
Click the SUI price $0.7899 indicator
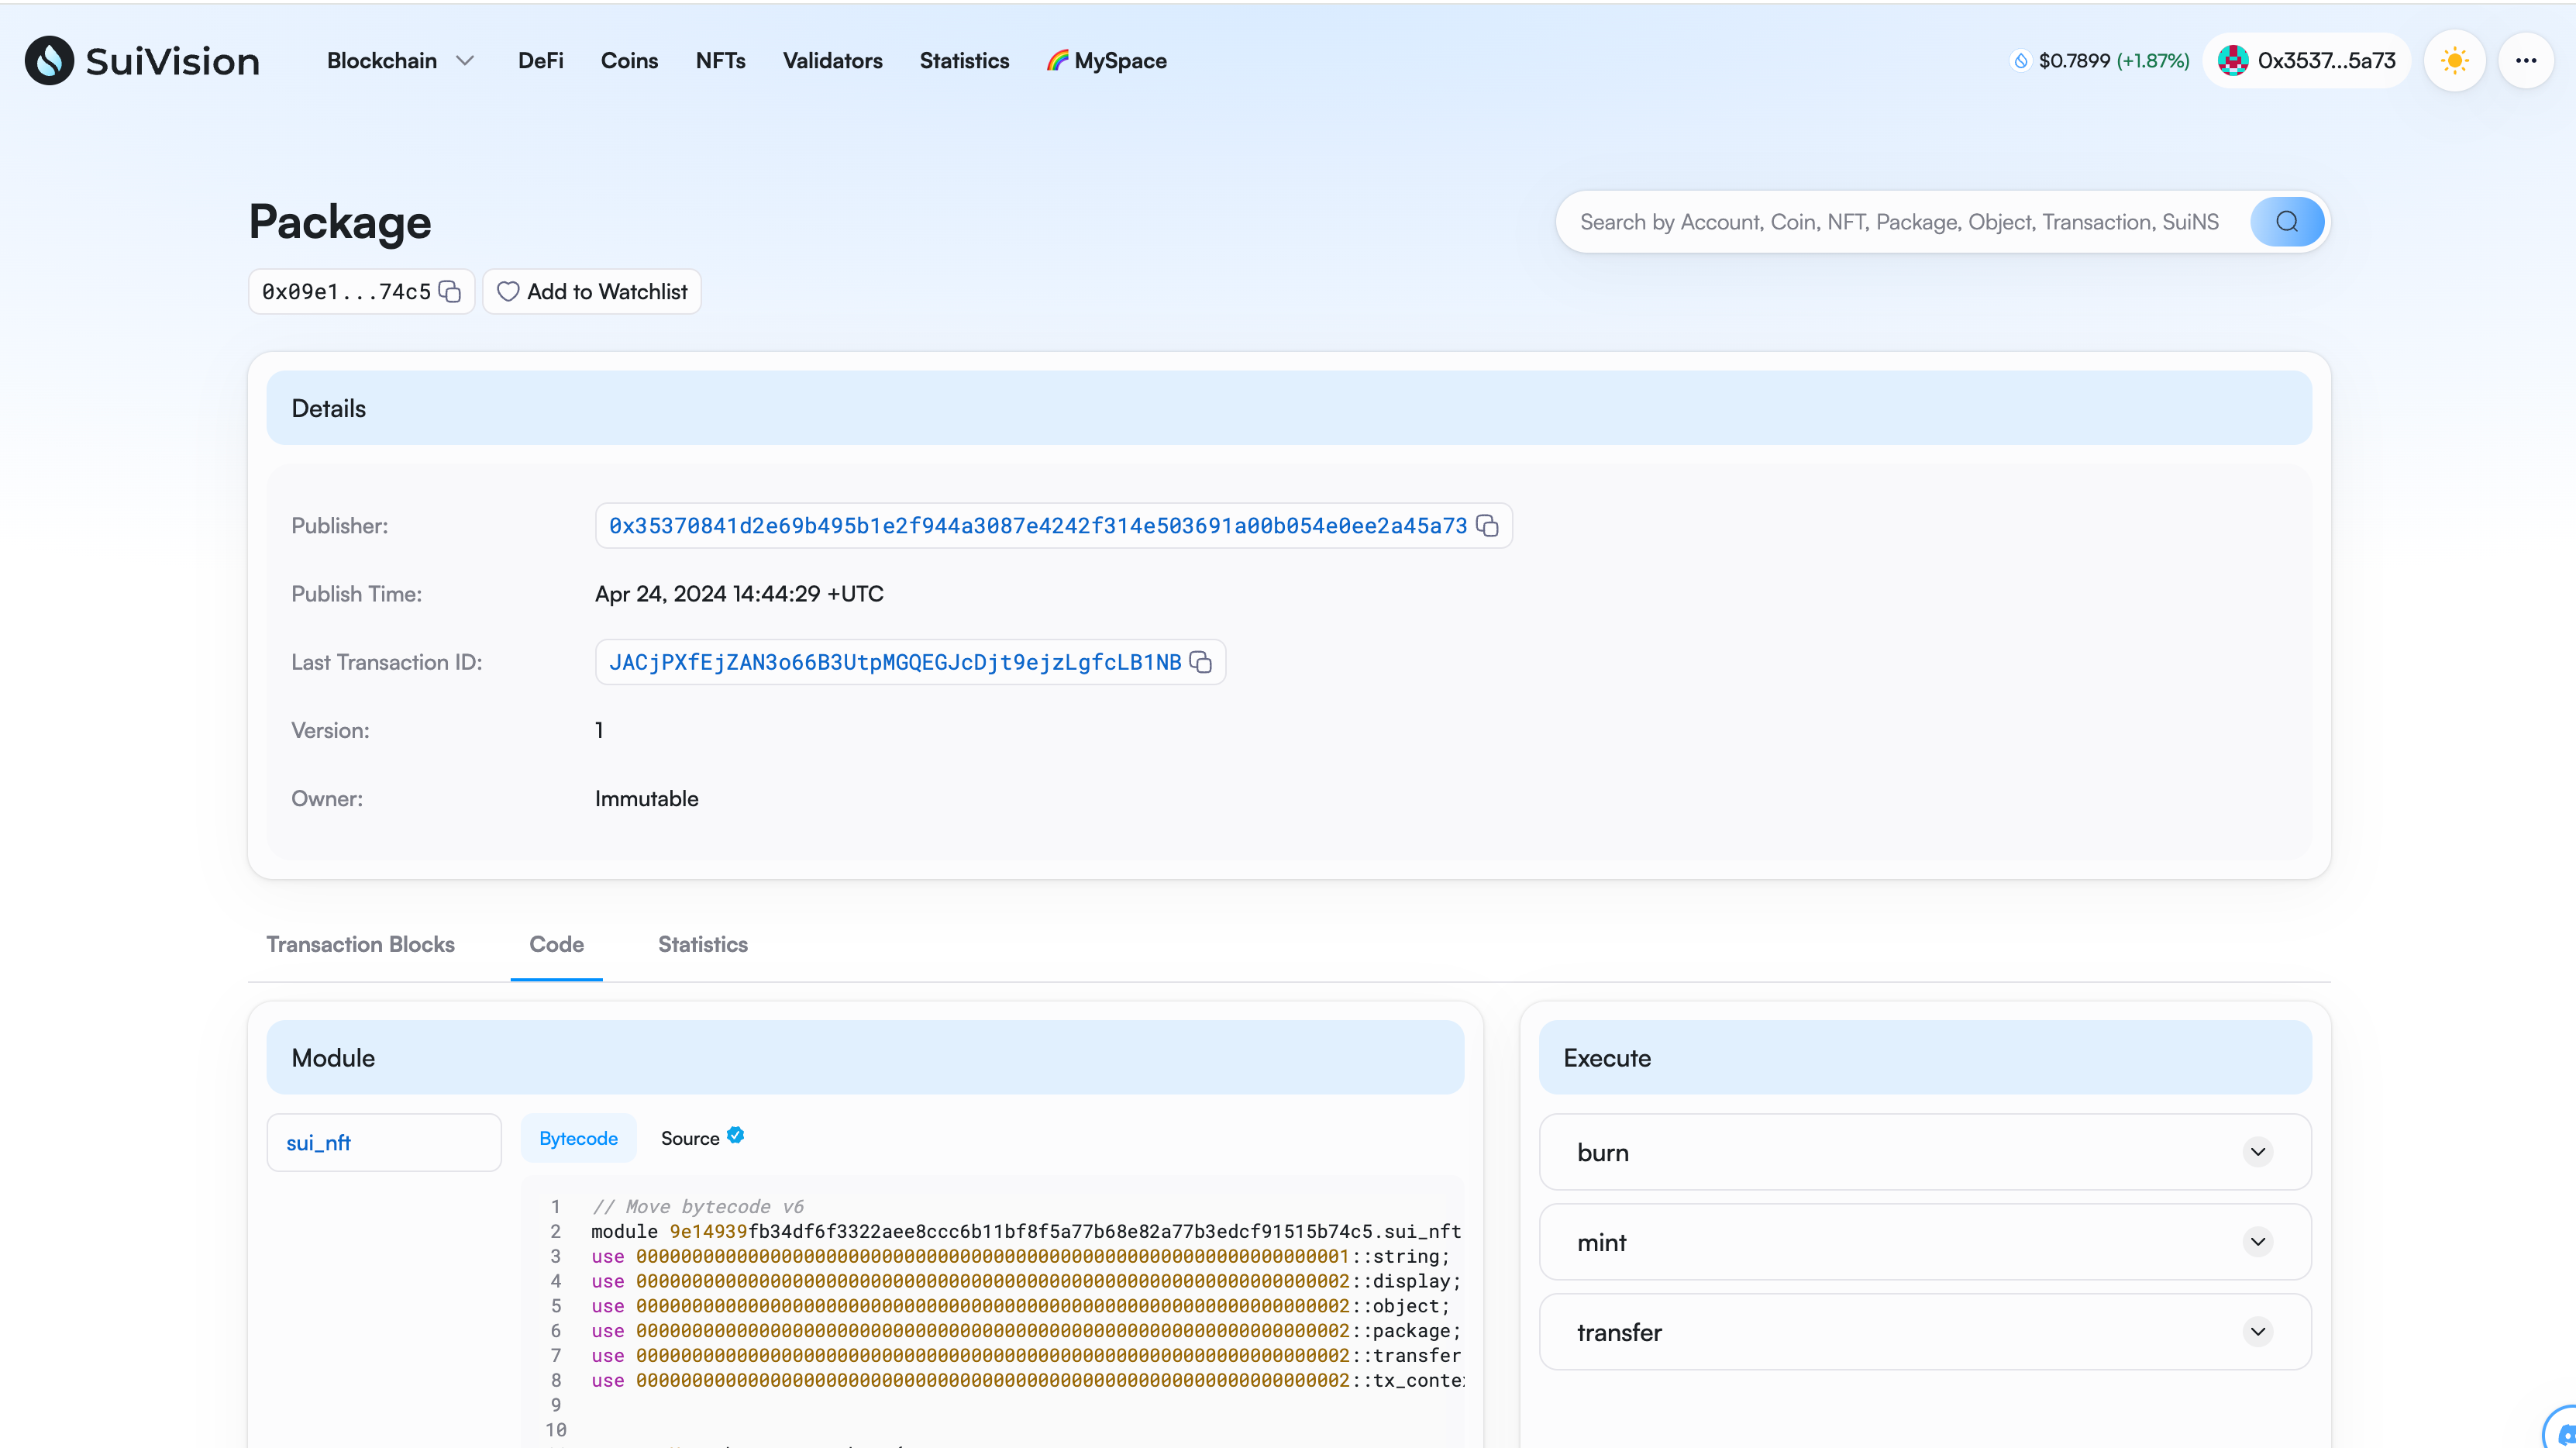click(2099, 61)
